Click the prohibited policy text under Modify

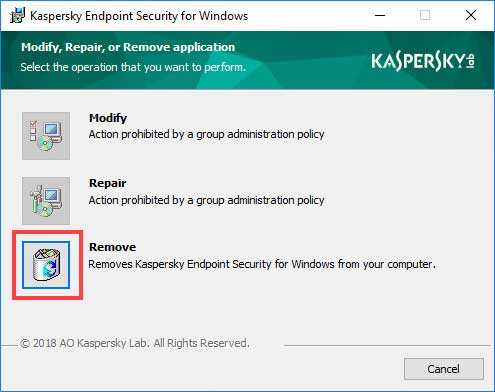point(206,134)
